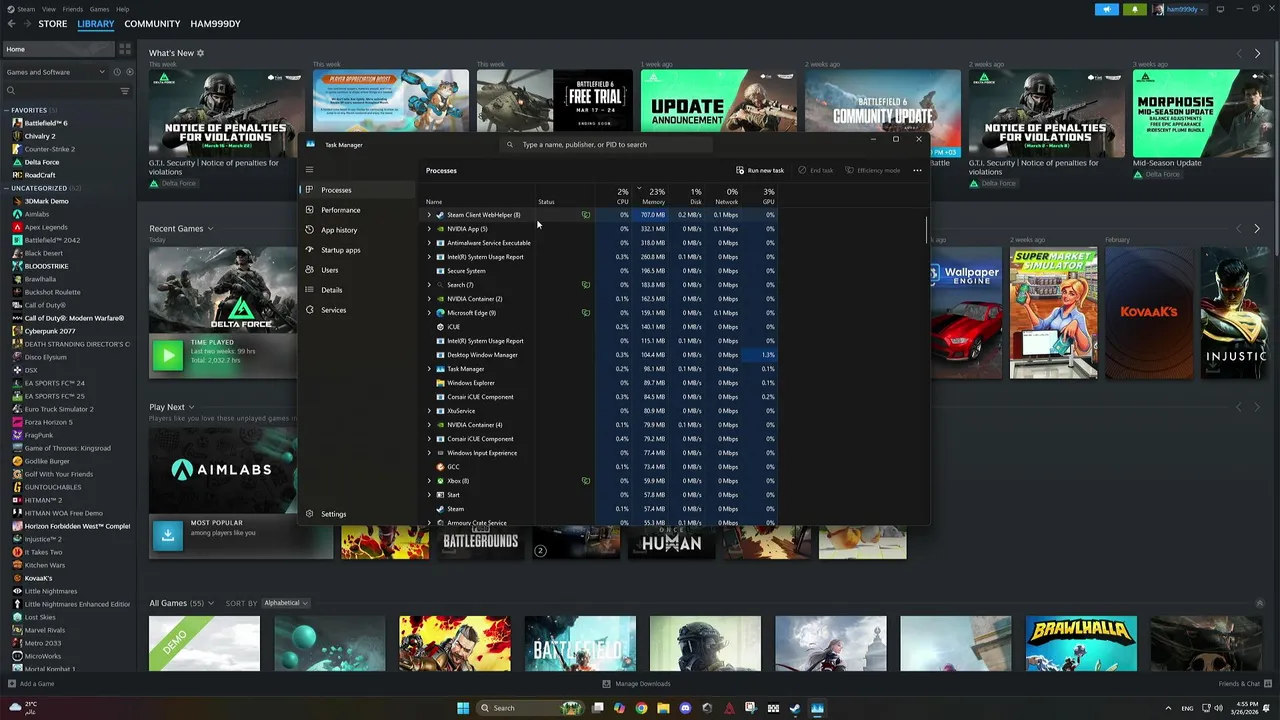Select the Secure System process row

click(x=600, y=271)
